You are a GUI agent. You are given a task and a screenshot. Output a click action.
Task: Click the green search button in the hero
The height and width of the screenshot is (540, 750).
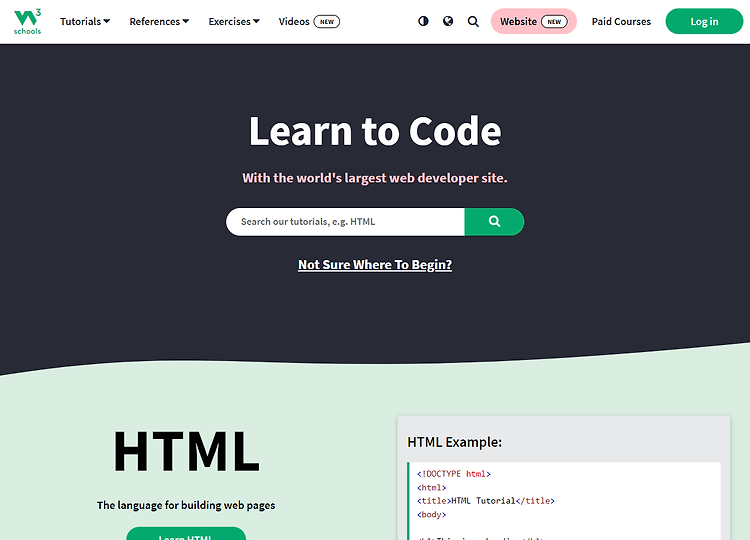(x=494, y=221)
